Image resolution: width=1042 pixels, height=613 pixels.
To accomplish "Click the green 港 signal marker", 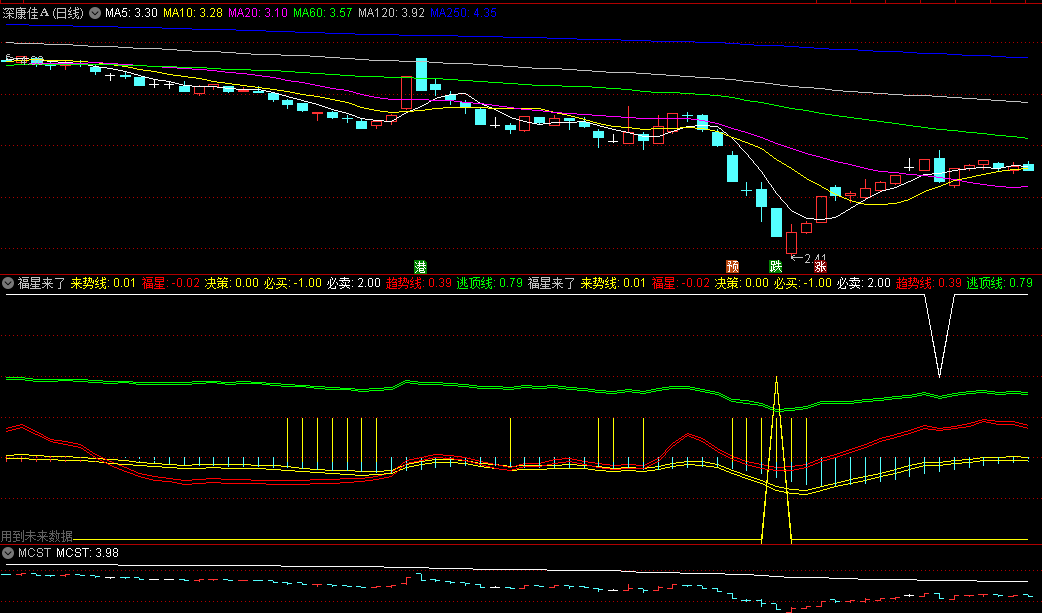I will point(420,267).
